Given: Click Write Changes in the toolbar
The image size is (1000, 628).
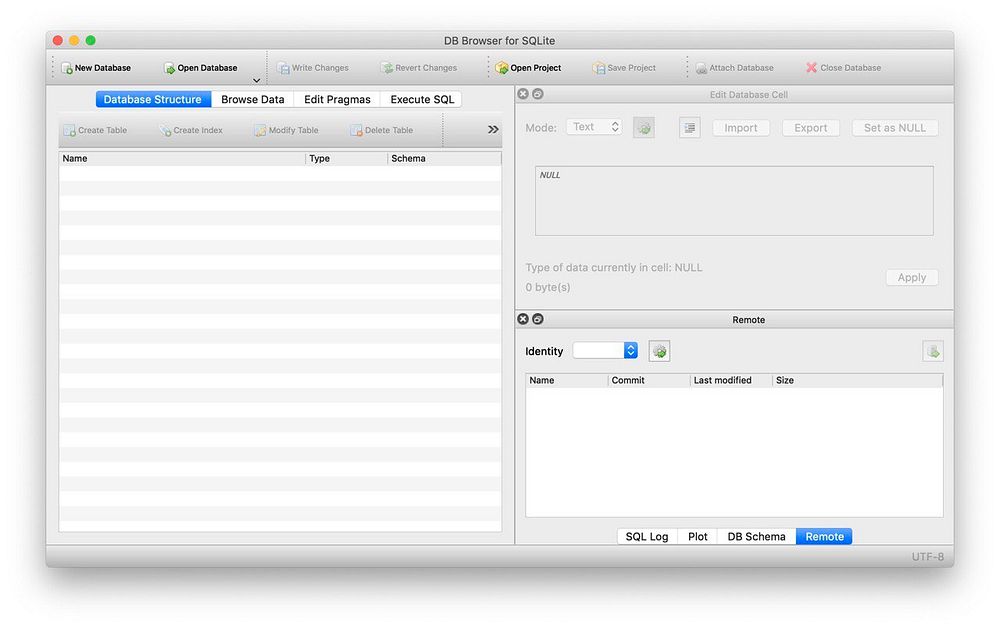Looking at the screenshot, I should pyautogui.click(x=312, y=68).
